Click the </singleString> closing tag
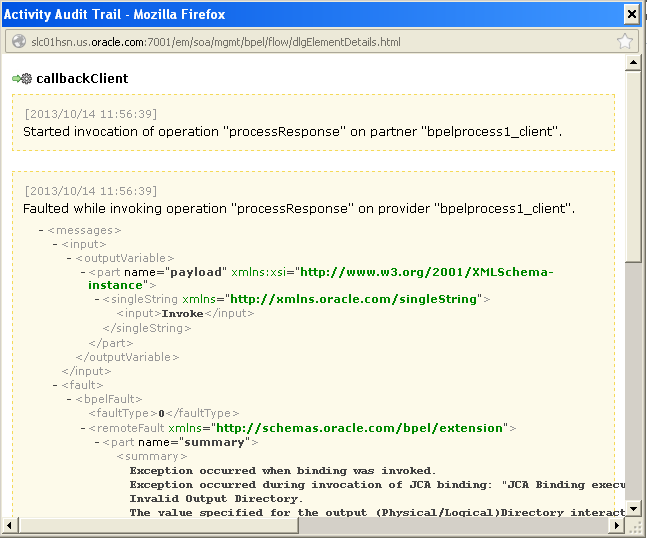Image resolution: width=647 pixels, height=538 pixels. pyautogui.click(x=147, y=328)
